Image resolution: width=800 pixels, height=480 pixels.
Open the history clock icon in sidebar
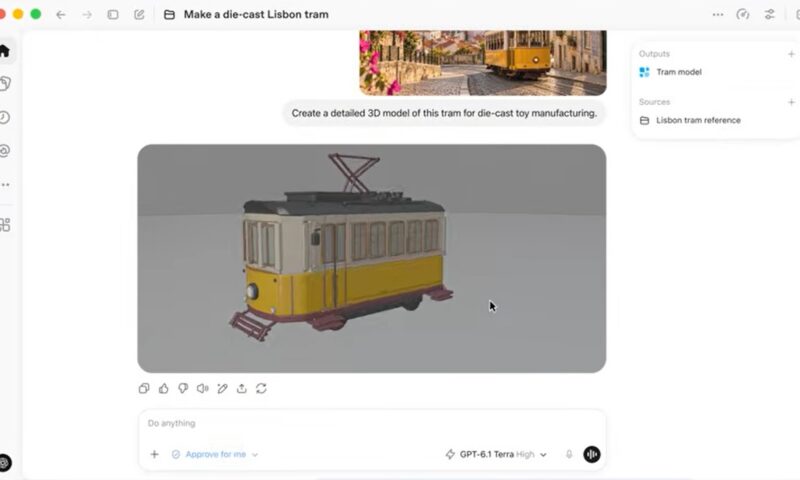pos(4,117)
